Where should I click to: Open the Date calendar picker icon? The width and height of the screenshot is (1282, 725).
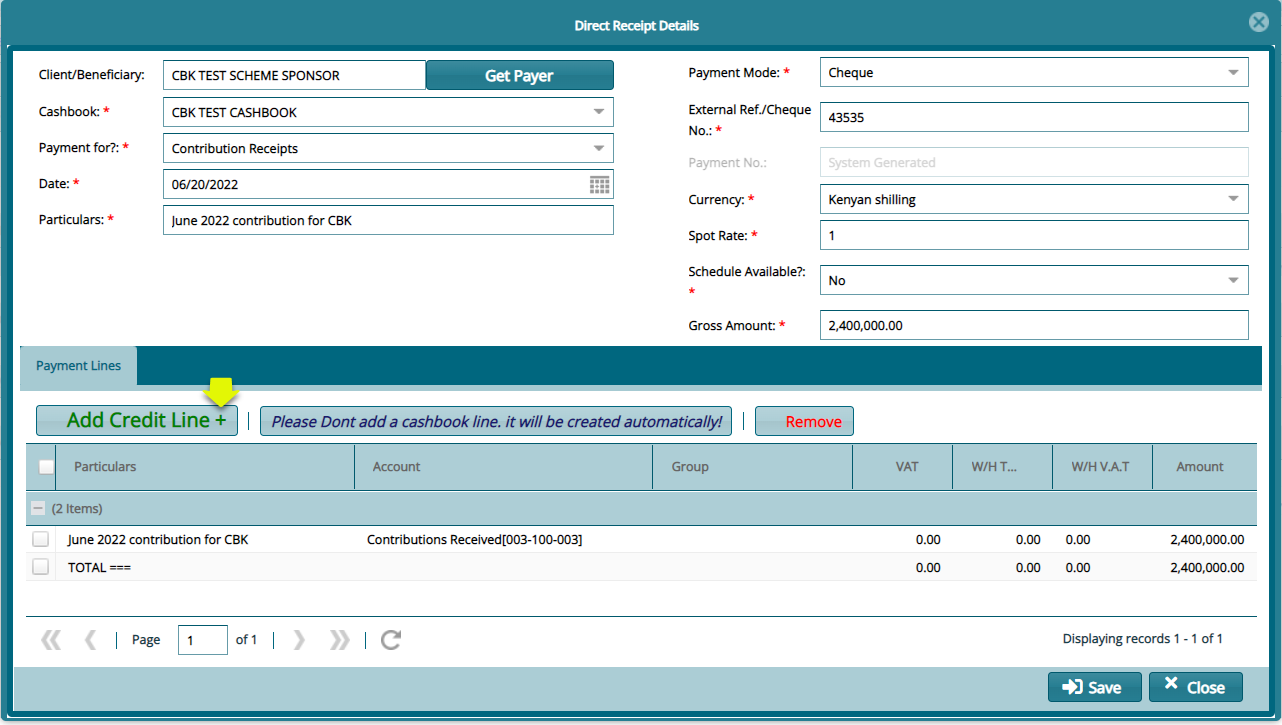click(599, 184)
